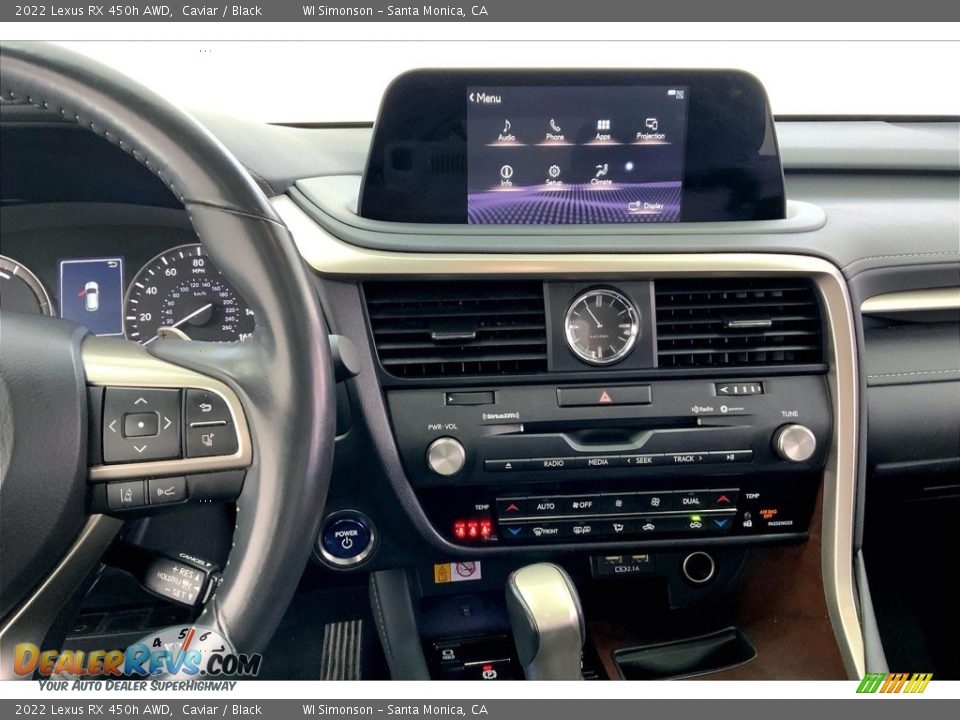Push the TUNE knob
This screenshot has width=960, height=720.
[x=795, y=443]
